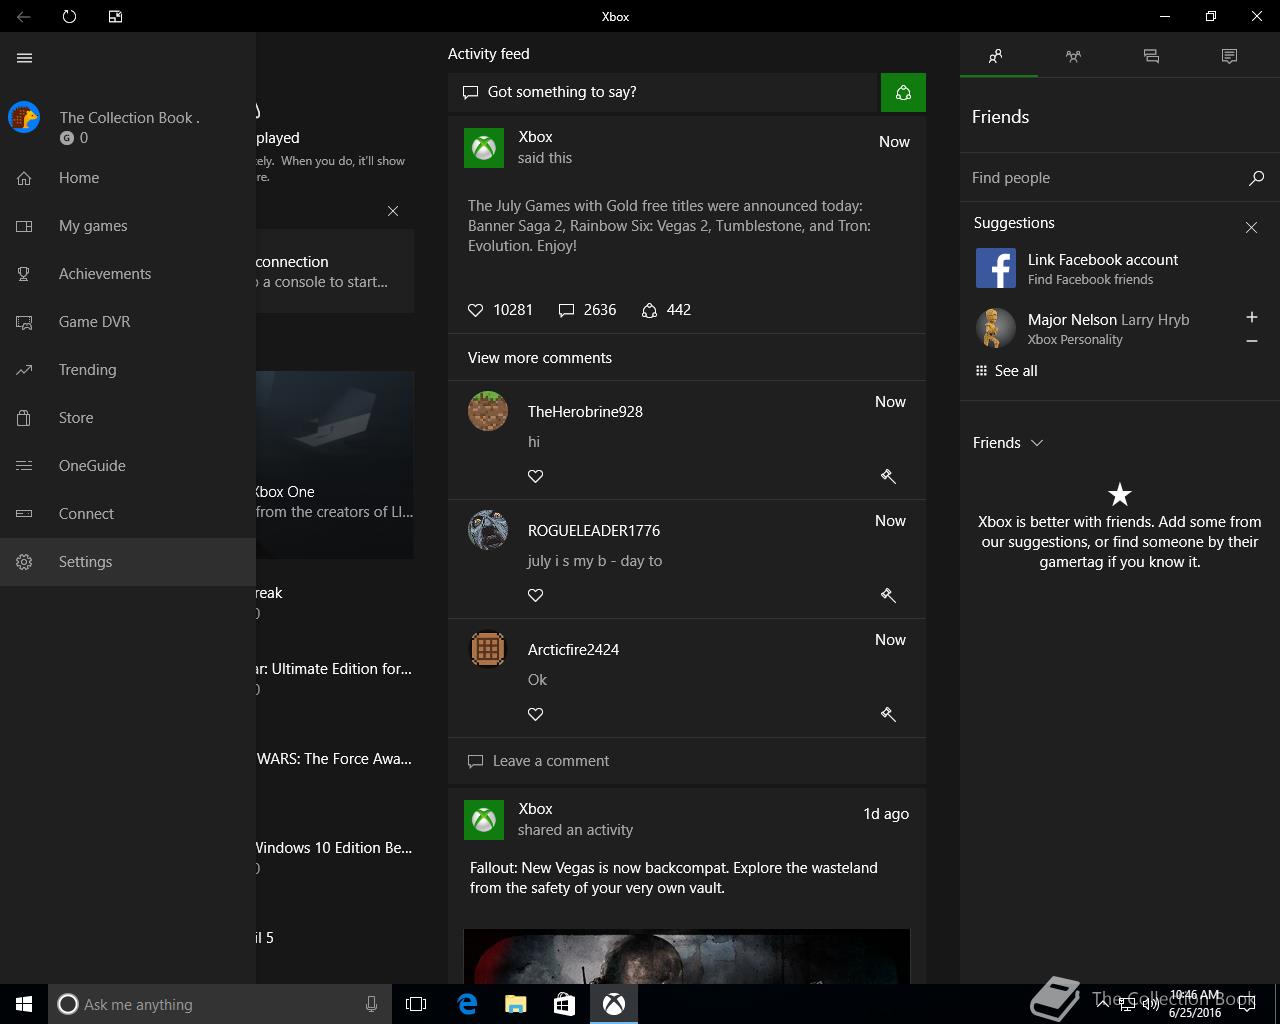Dismiss the Suggestions section
Image resolution: width=1280 pixels, height=1024 pixels.
tap(1251, 228)
